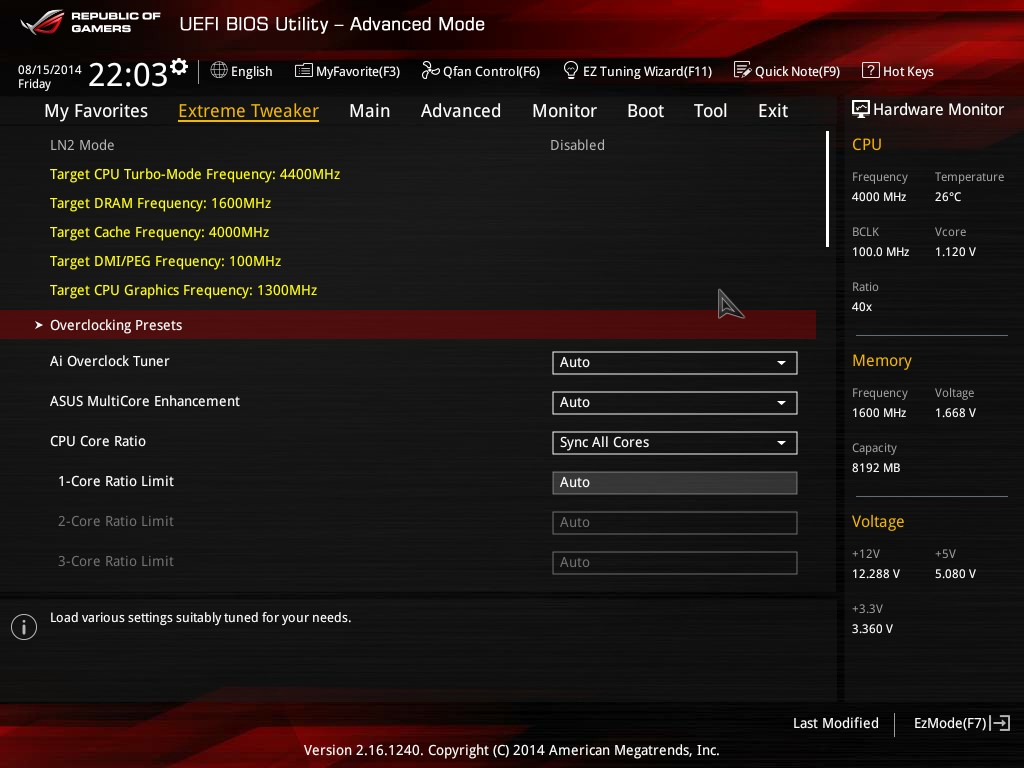Click the Memory Capacity 8192 MB value
This screenshot has height=768, width=1024.
(875, 468)
